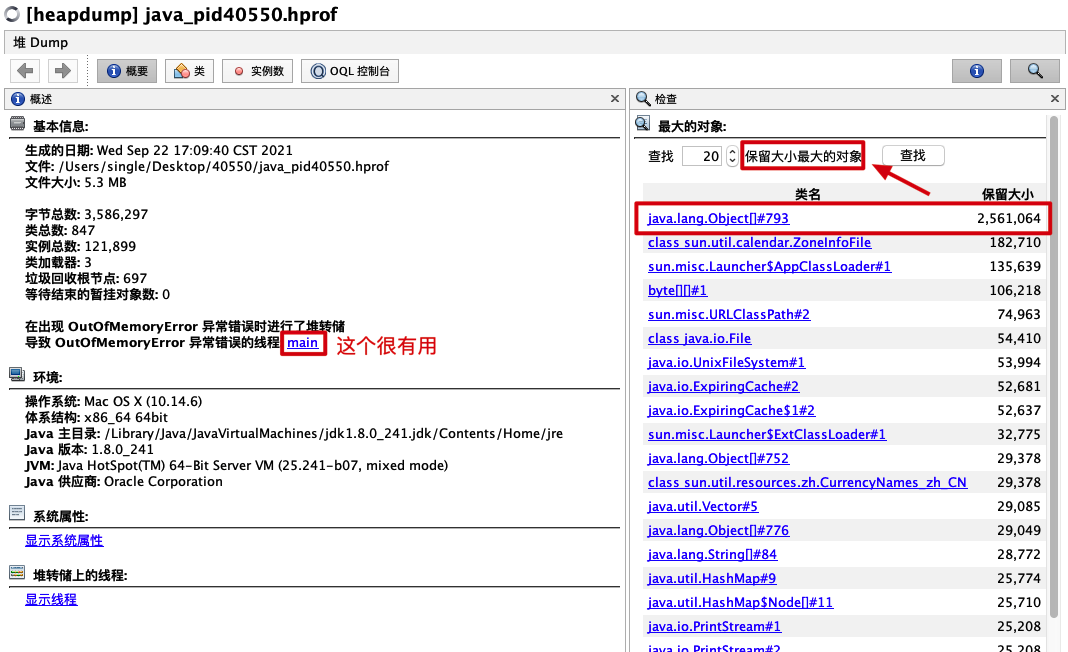This screenshot has width=1068, height=652.
Task: Click retained size value 182,710
Action: point(1015,242)
